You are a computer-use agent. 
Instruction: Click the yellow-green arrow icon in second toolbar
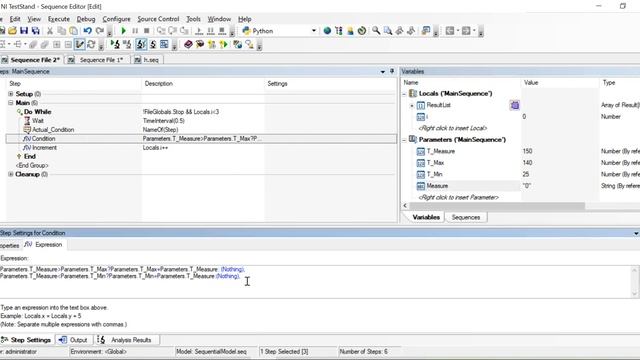(223, 44)
